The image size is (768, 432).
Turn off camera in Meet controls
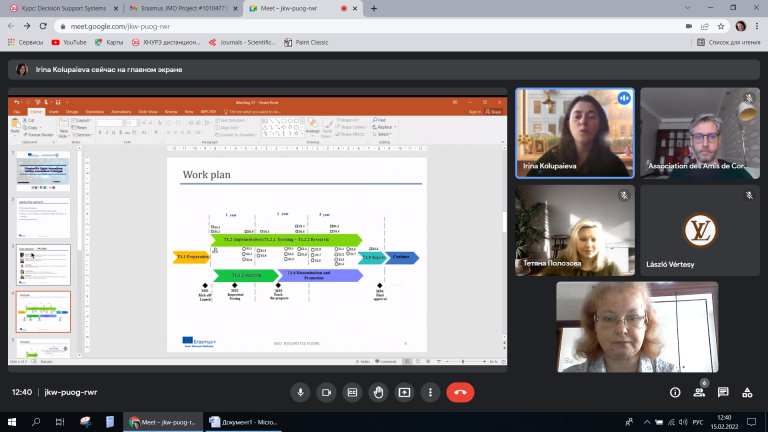point(326,392)
